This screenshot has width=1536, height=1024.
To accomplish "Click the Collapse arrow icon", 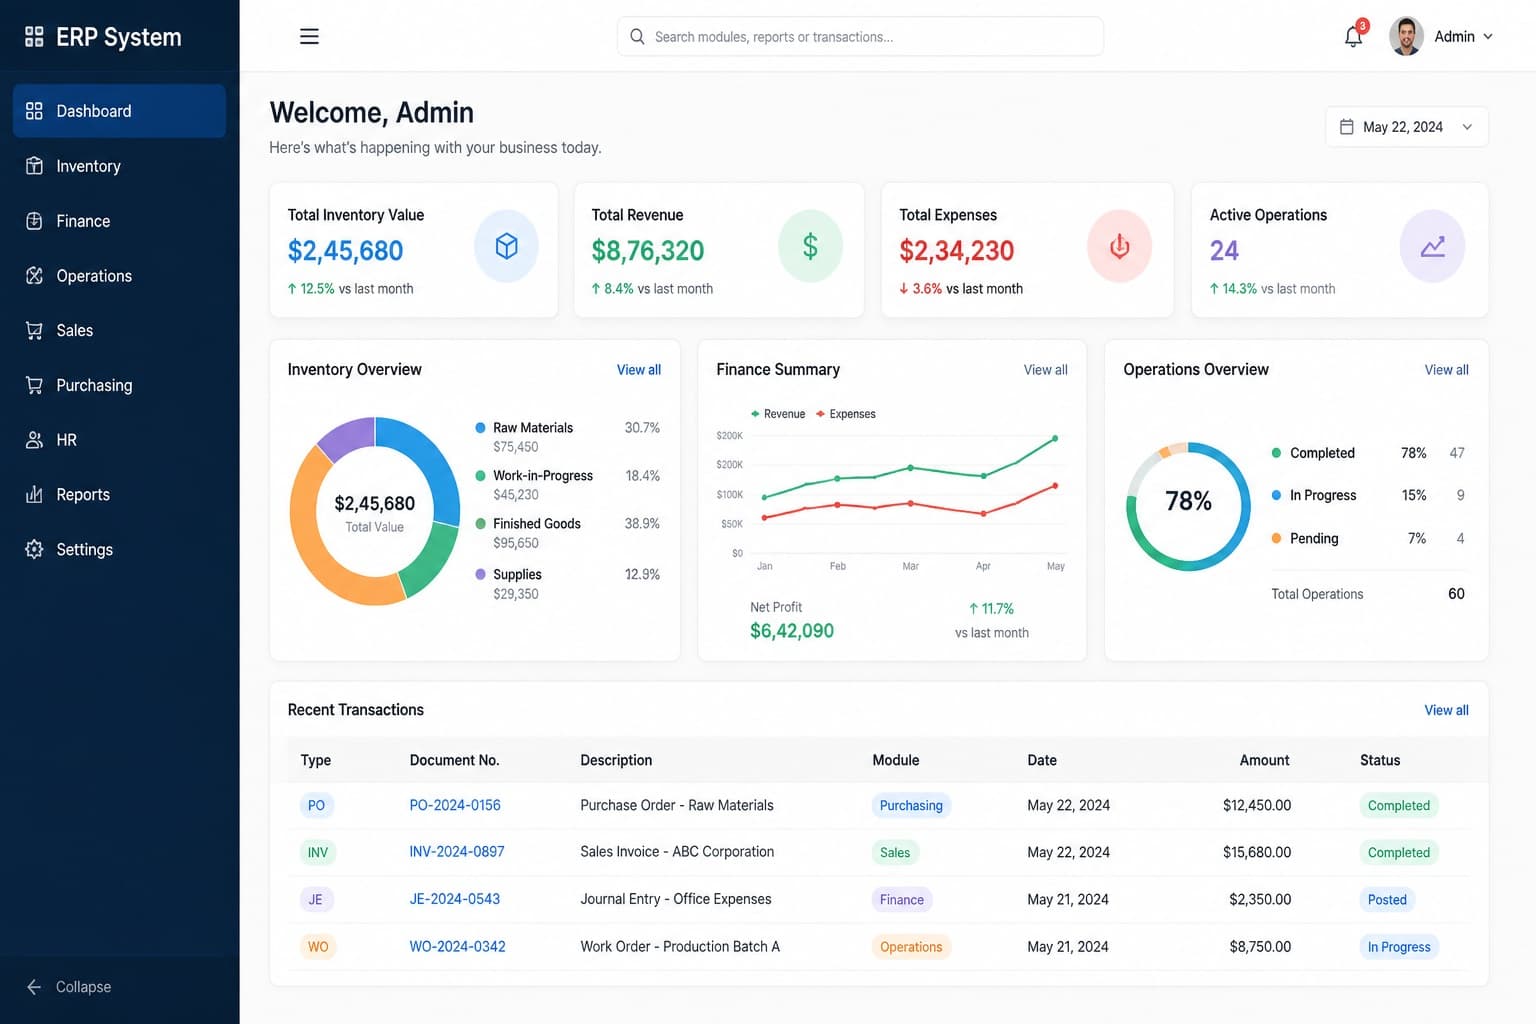I will point(34,987).
